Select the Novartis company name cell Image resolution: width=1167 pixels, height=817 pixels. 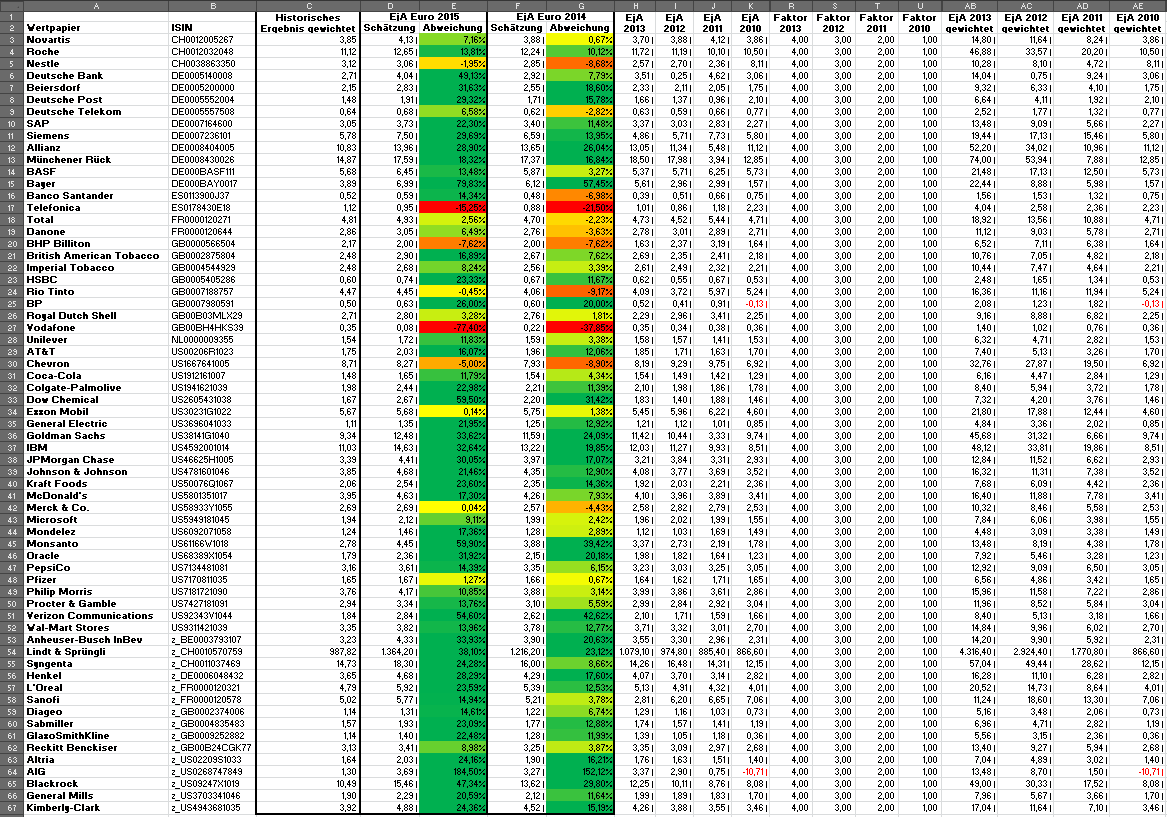pos(96,39)
